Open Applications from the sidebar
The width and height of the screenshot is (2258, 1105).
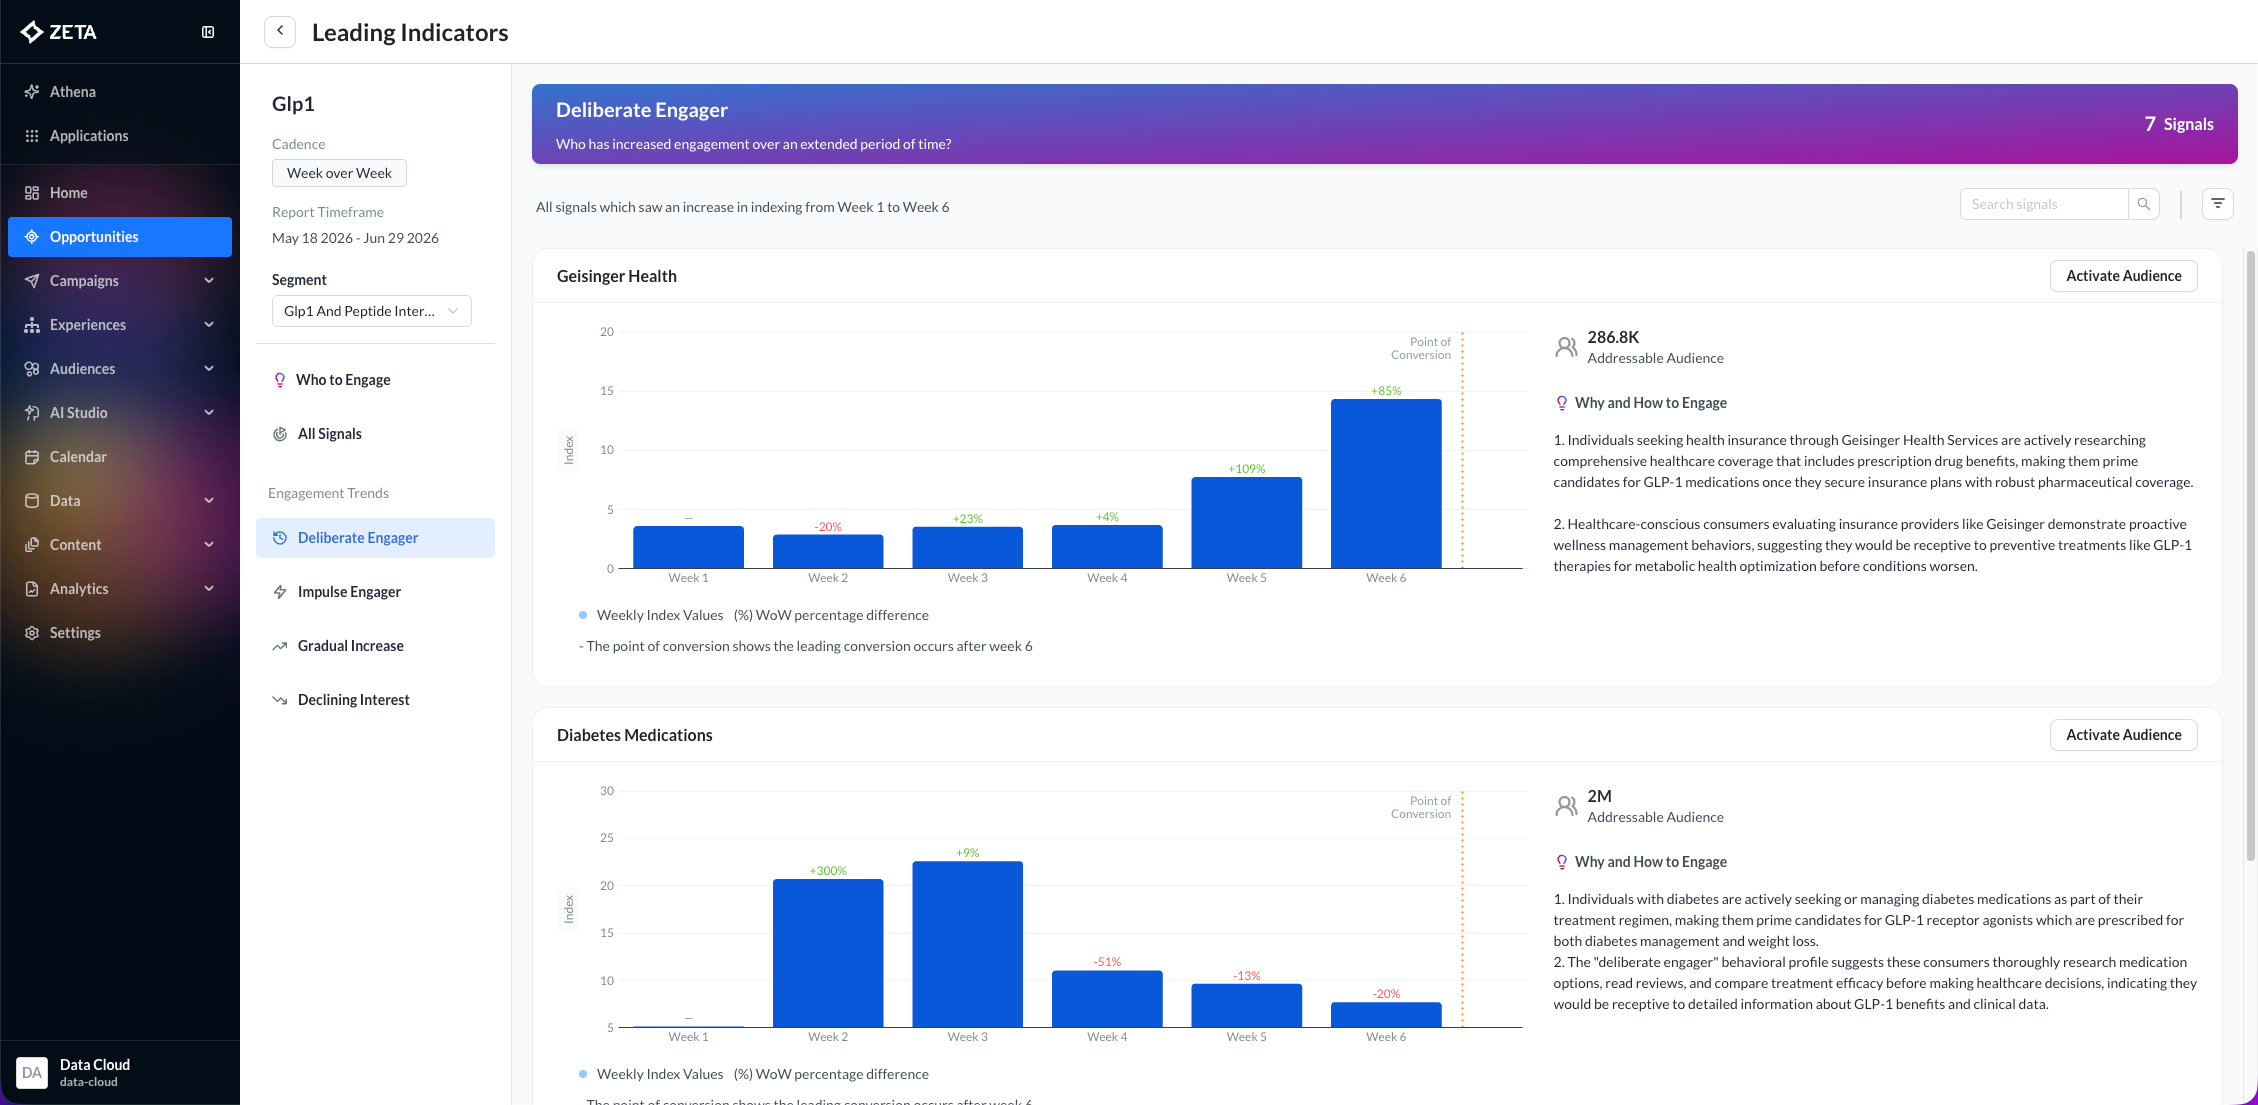point(120,136)
